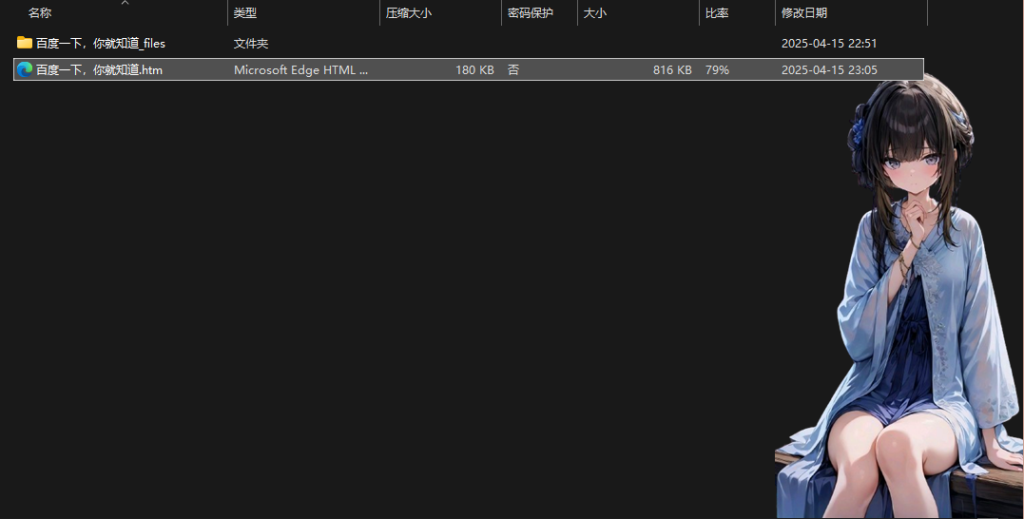Viewport: 1024px width, 519px height.
Task: Select the 百度一下，你就知道_files folder name
Action: tap(100, 44)
